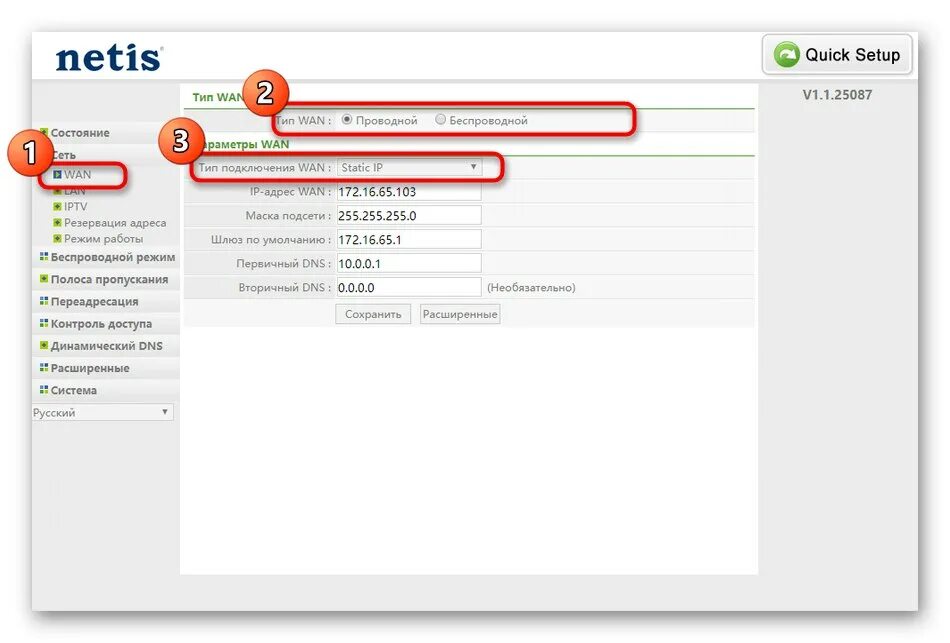Save settings with Сохранить button
This screenshot has height=643, width=950.
point(373,314)
